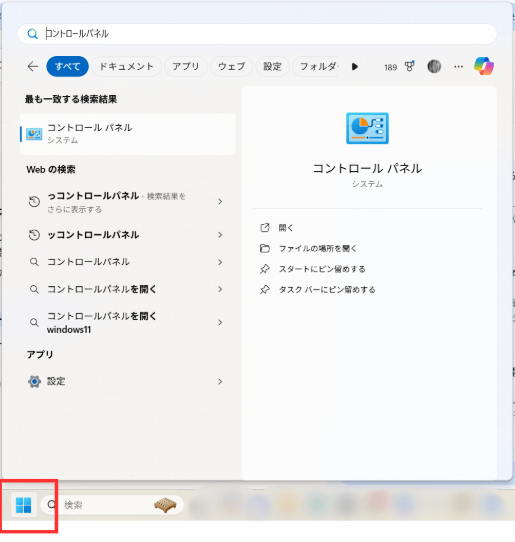Open the コントロール パネル best match result
Screen dimensions: 515x542
(x=128, y=134)
